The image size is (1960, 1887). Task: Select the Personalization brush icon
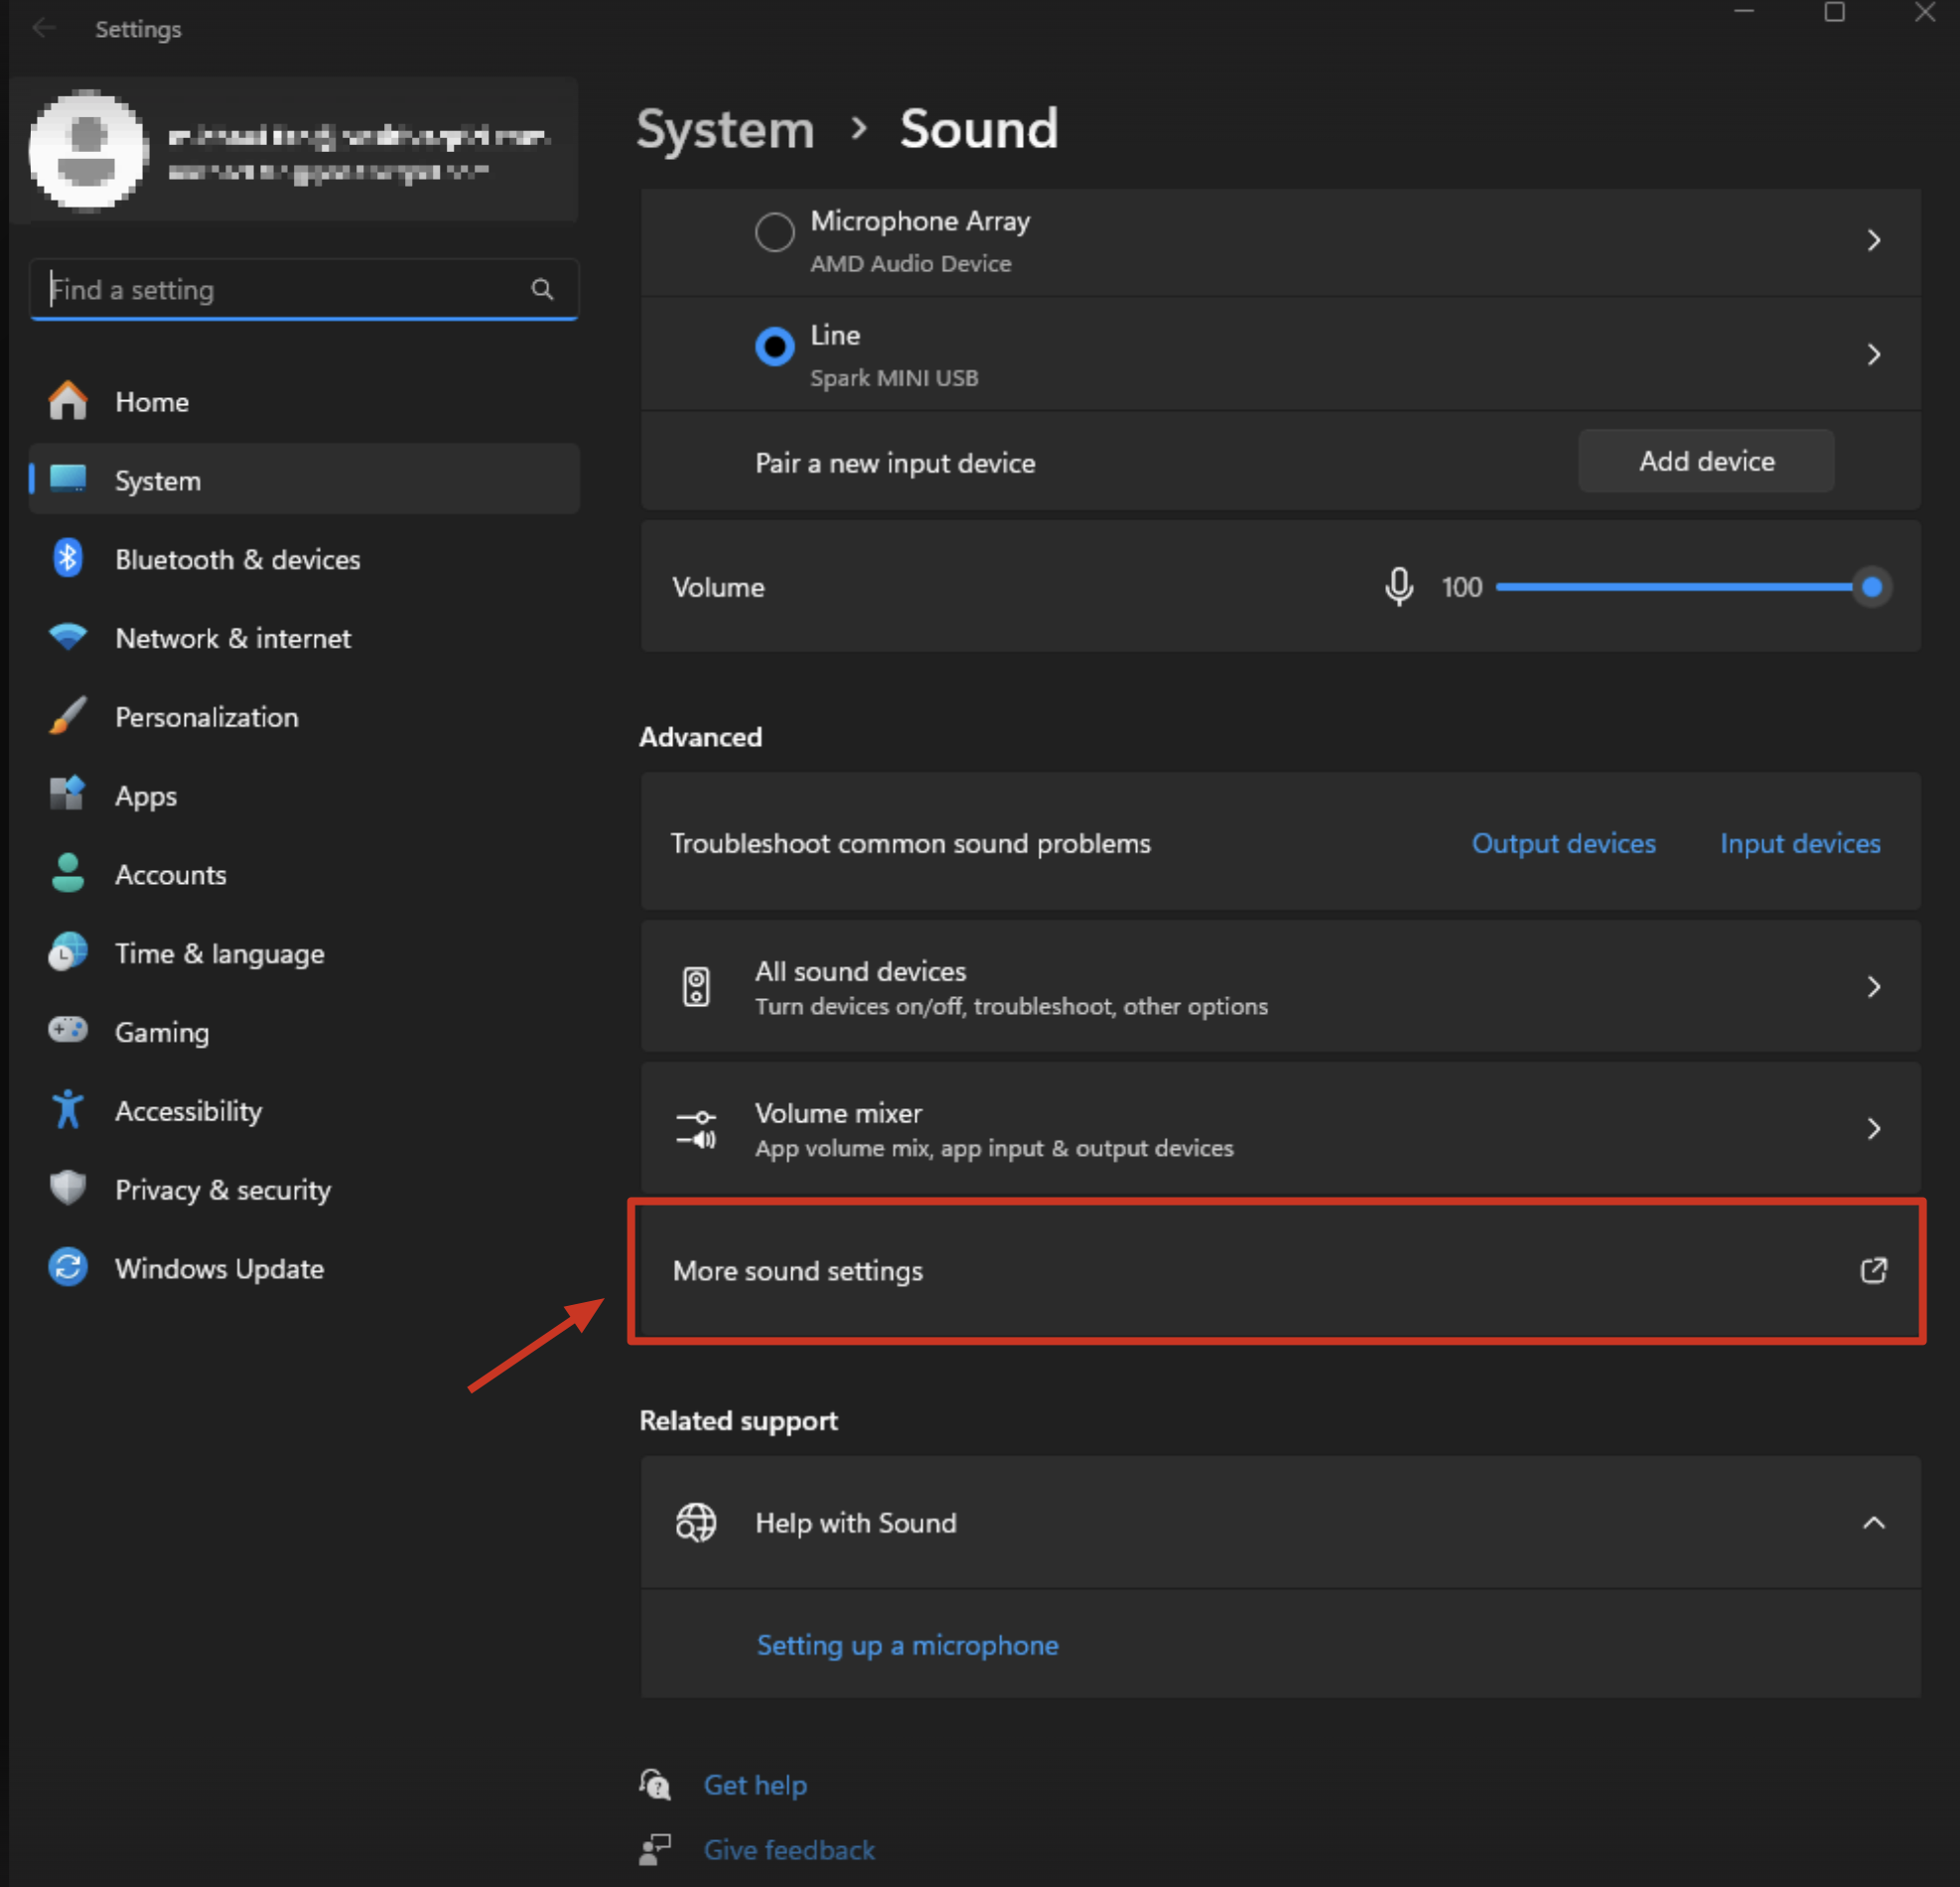(67, 716)
